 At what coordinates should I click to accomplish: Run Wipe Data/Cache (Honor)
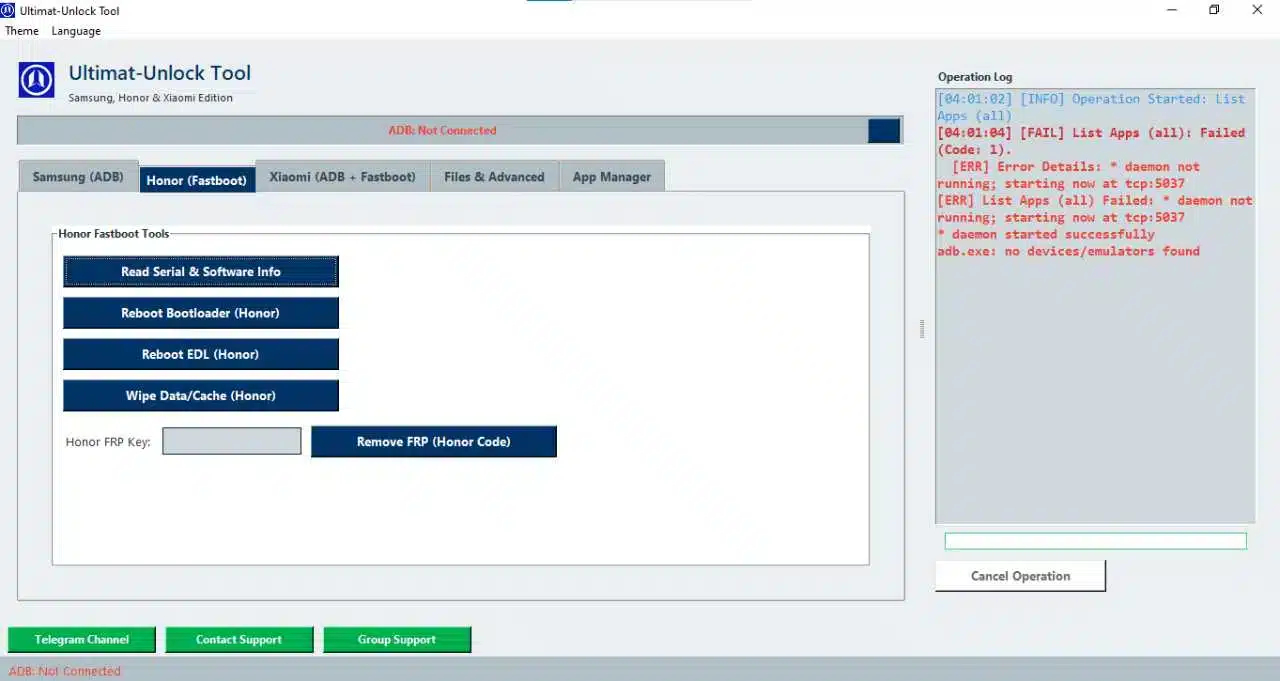[200, 395]
